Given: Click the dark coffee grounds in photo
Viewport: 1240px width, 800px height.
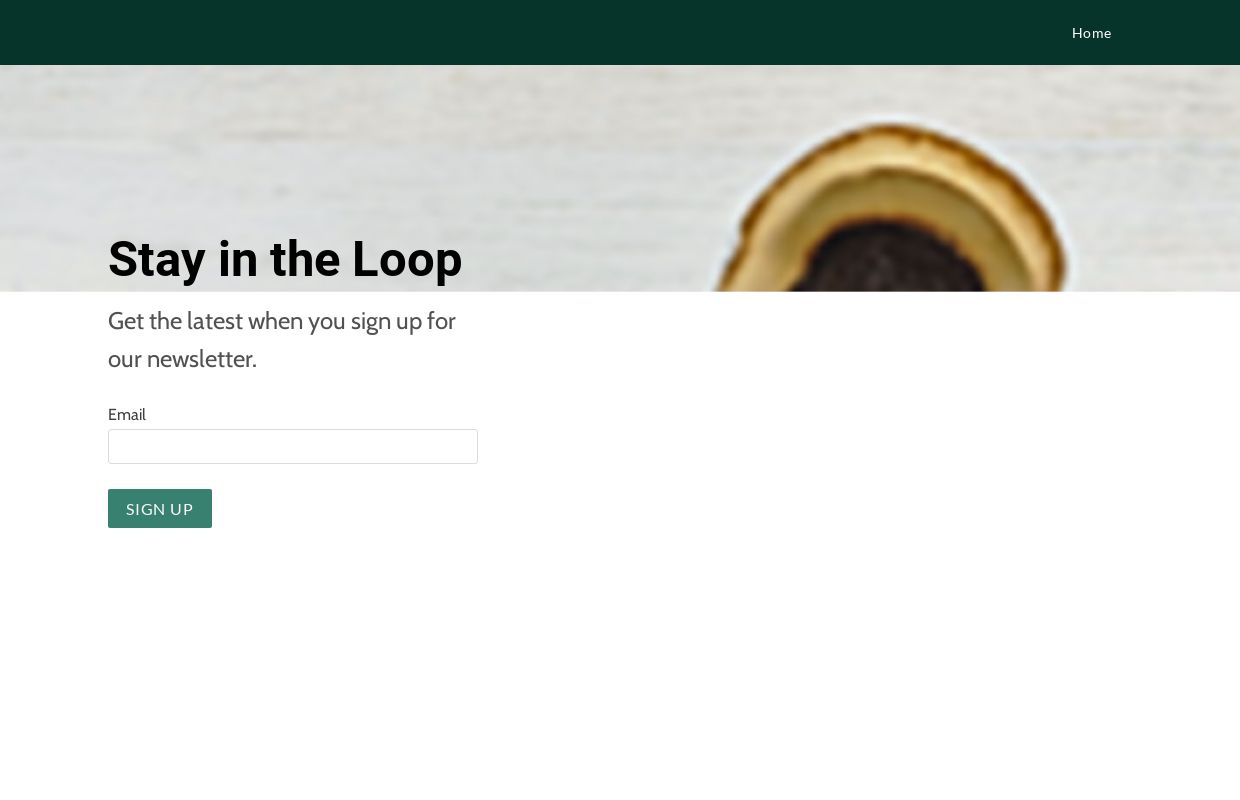Looking at the screenshot, I should pos(893,260).
